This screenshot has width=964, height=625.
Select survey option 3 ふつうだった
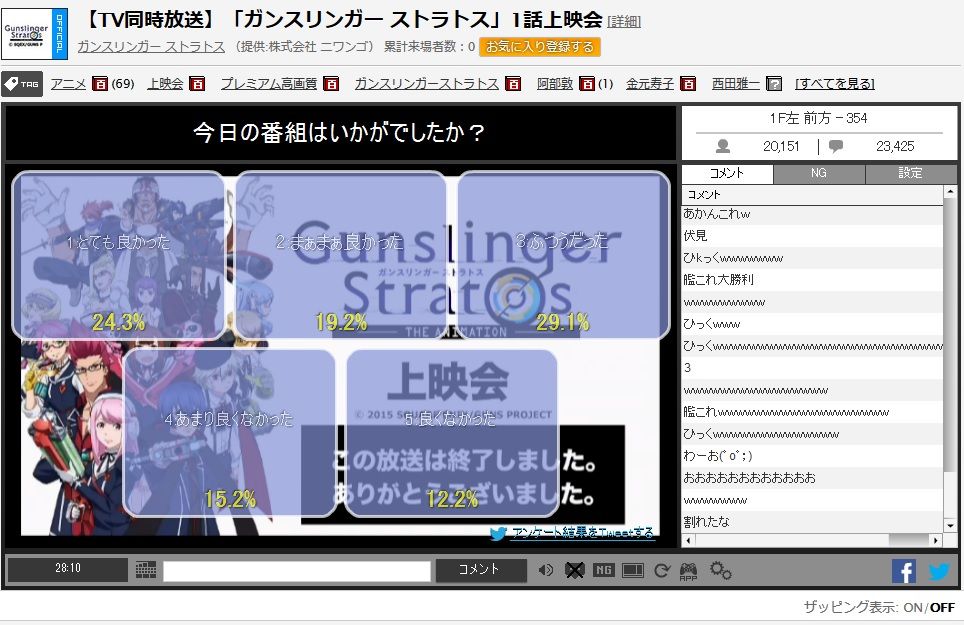point(563,255)
